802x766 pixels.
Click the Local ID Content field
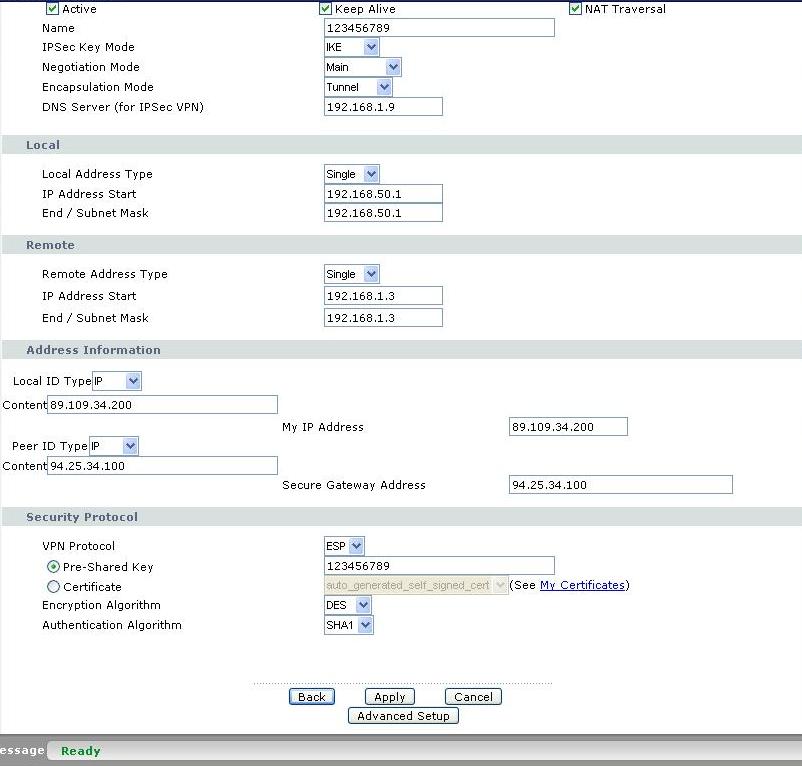point(163,404)
